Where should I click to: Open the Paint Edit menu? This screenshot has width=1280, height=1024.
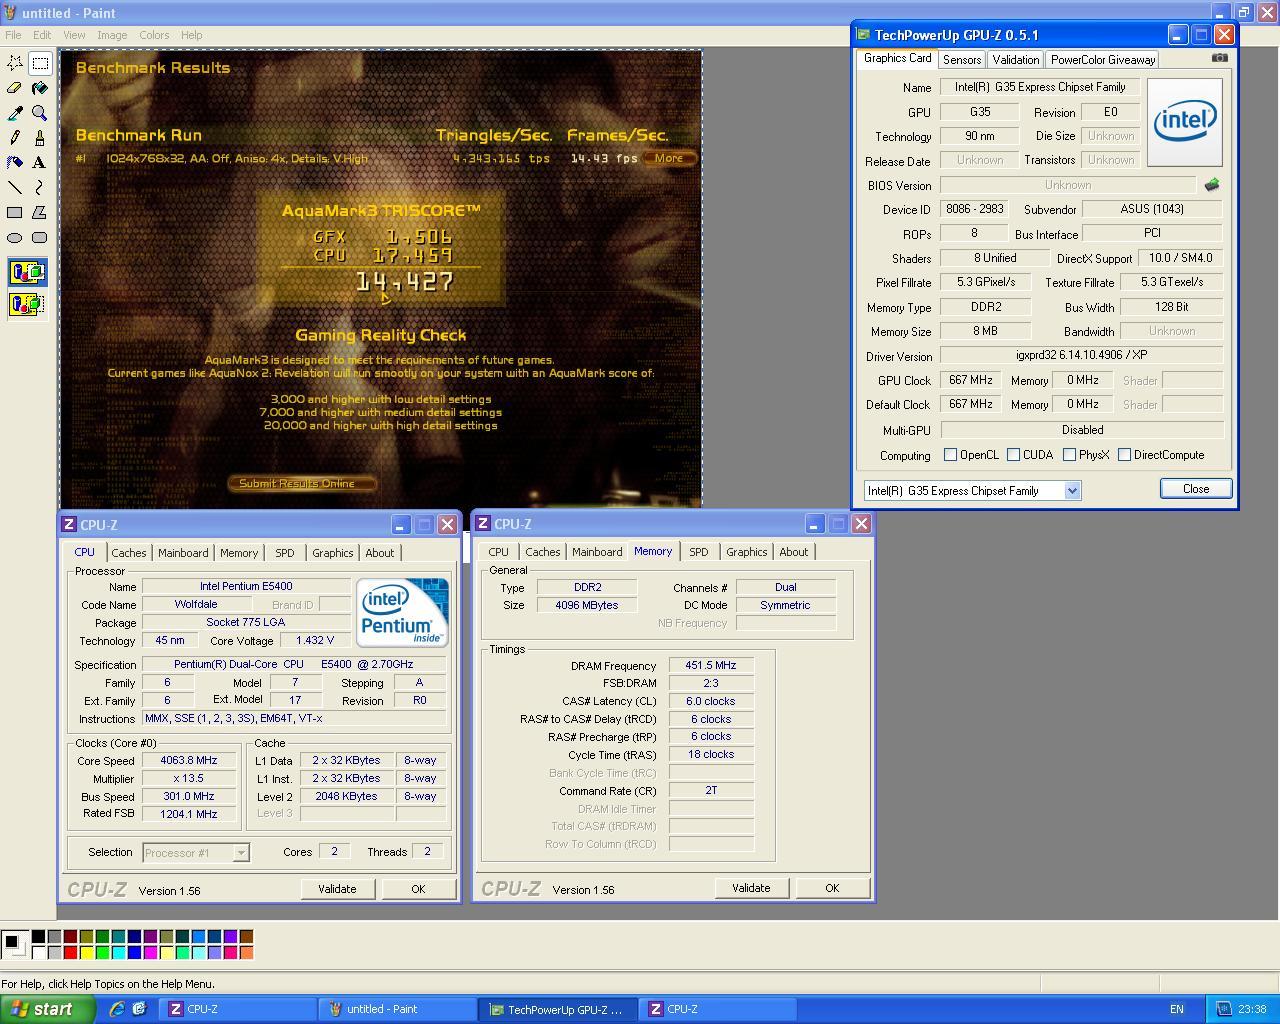(x=42, y=35)
